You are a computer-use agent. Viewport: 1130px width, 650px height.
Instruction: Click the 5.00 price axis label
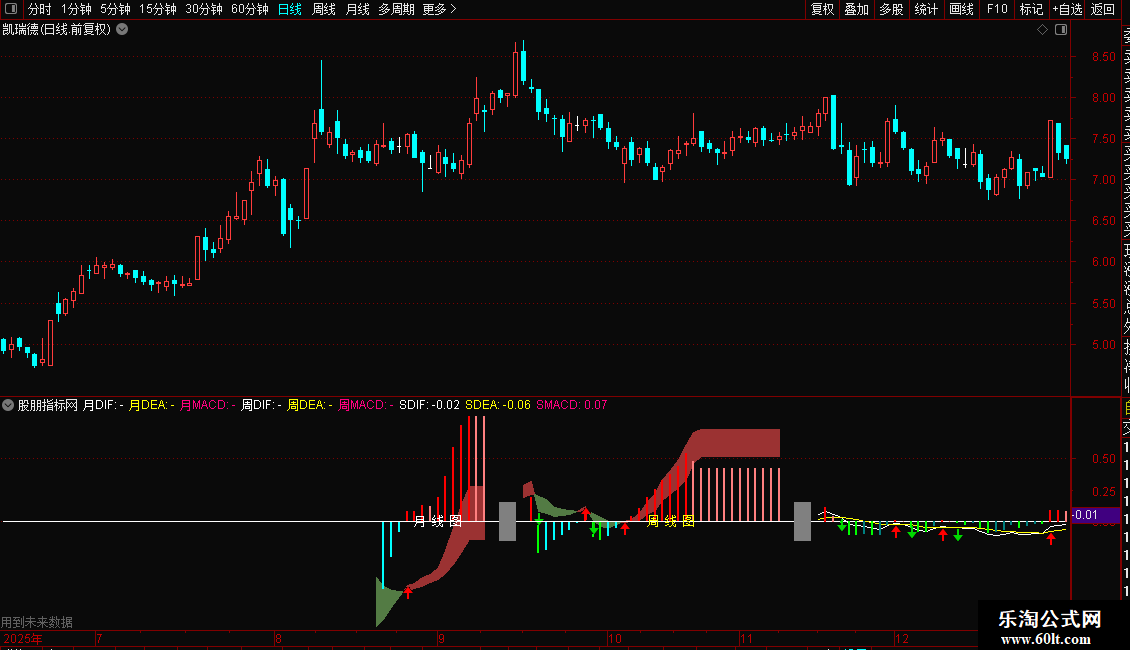click(x=1103, y=344)
